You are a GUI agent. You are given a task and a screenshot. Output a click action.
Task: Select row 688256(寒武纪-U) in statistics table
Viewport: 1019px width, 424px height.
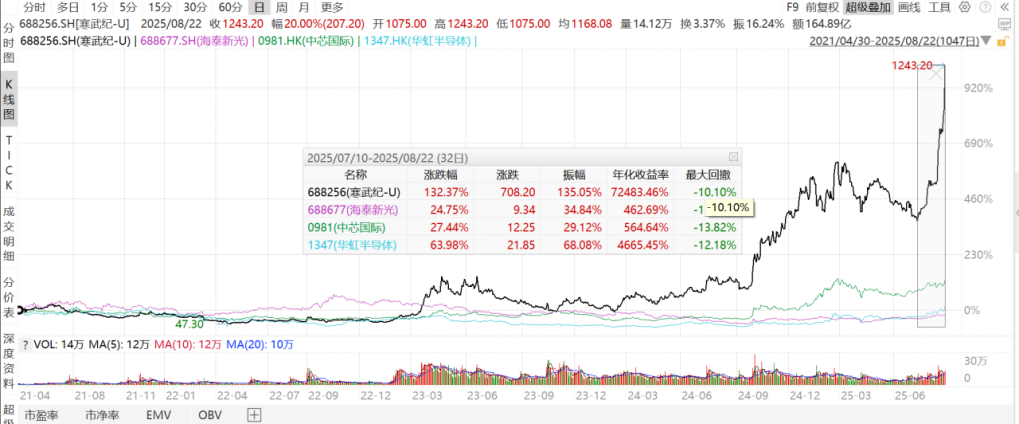[x=523, y=192]
